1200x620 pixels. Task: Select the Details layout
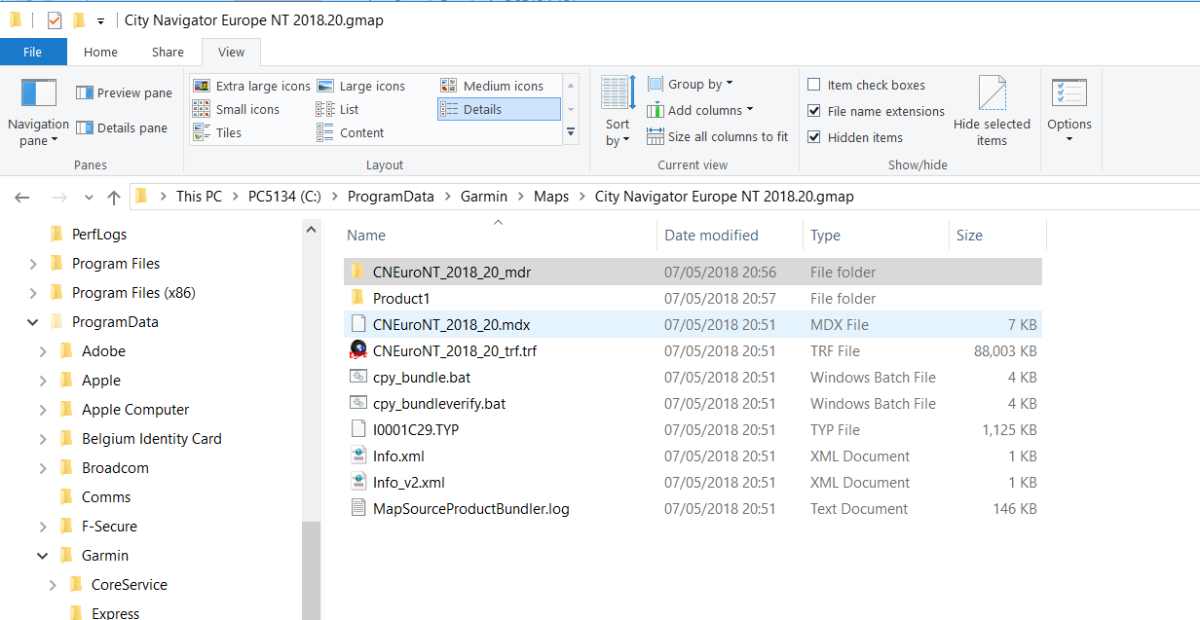tap(499, 109)
